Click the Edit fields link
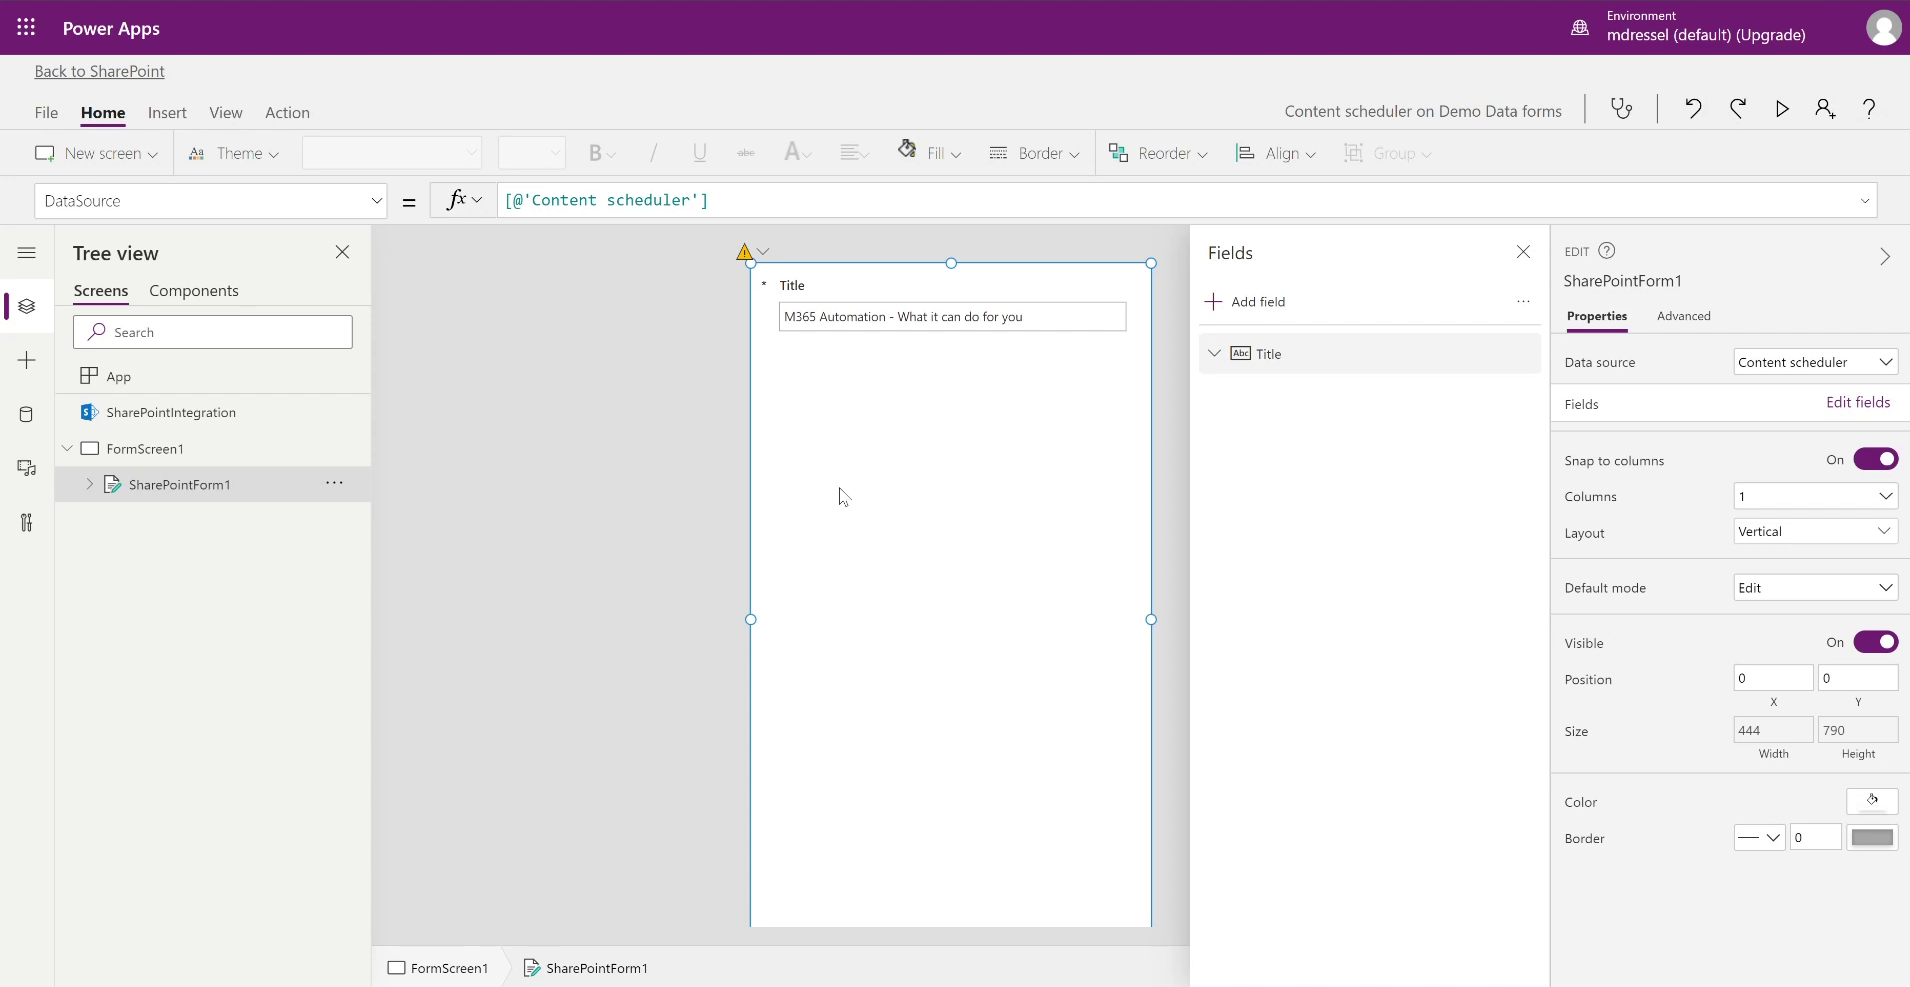The height and width of the screenshot is (987, 1910). tap(1858, 402)
